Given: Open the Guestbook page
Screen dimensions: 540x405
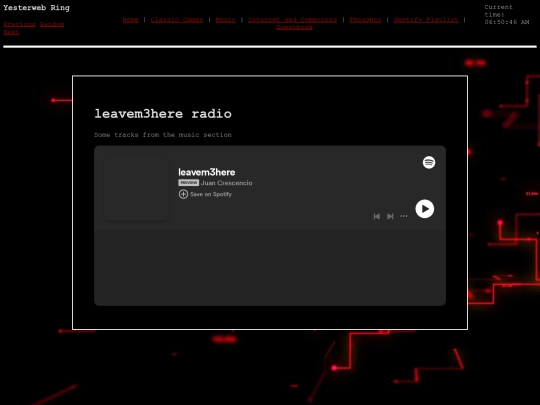Looking at the screenshot, I should (294, 27).
